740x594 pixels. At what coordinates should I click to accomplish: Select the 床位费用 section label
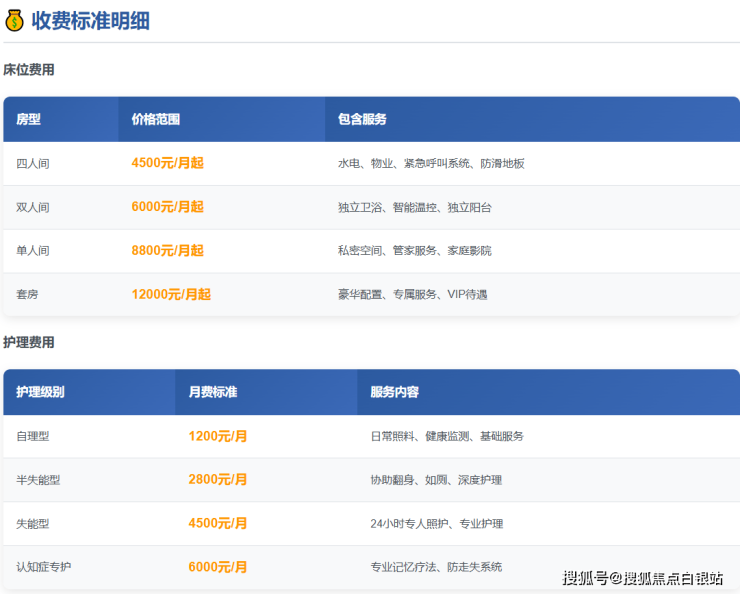click(29, 70)
